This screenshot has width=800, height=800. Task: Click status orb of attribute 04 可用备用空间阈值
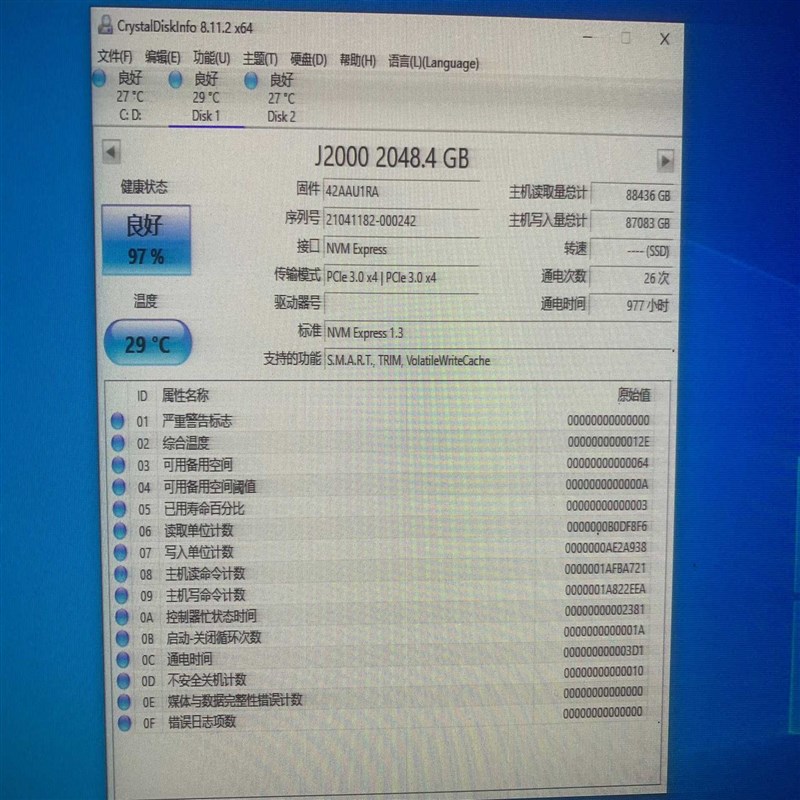click(119, 486)
